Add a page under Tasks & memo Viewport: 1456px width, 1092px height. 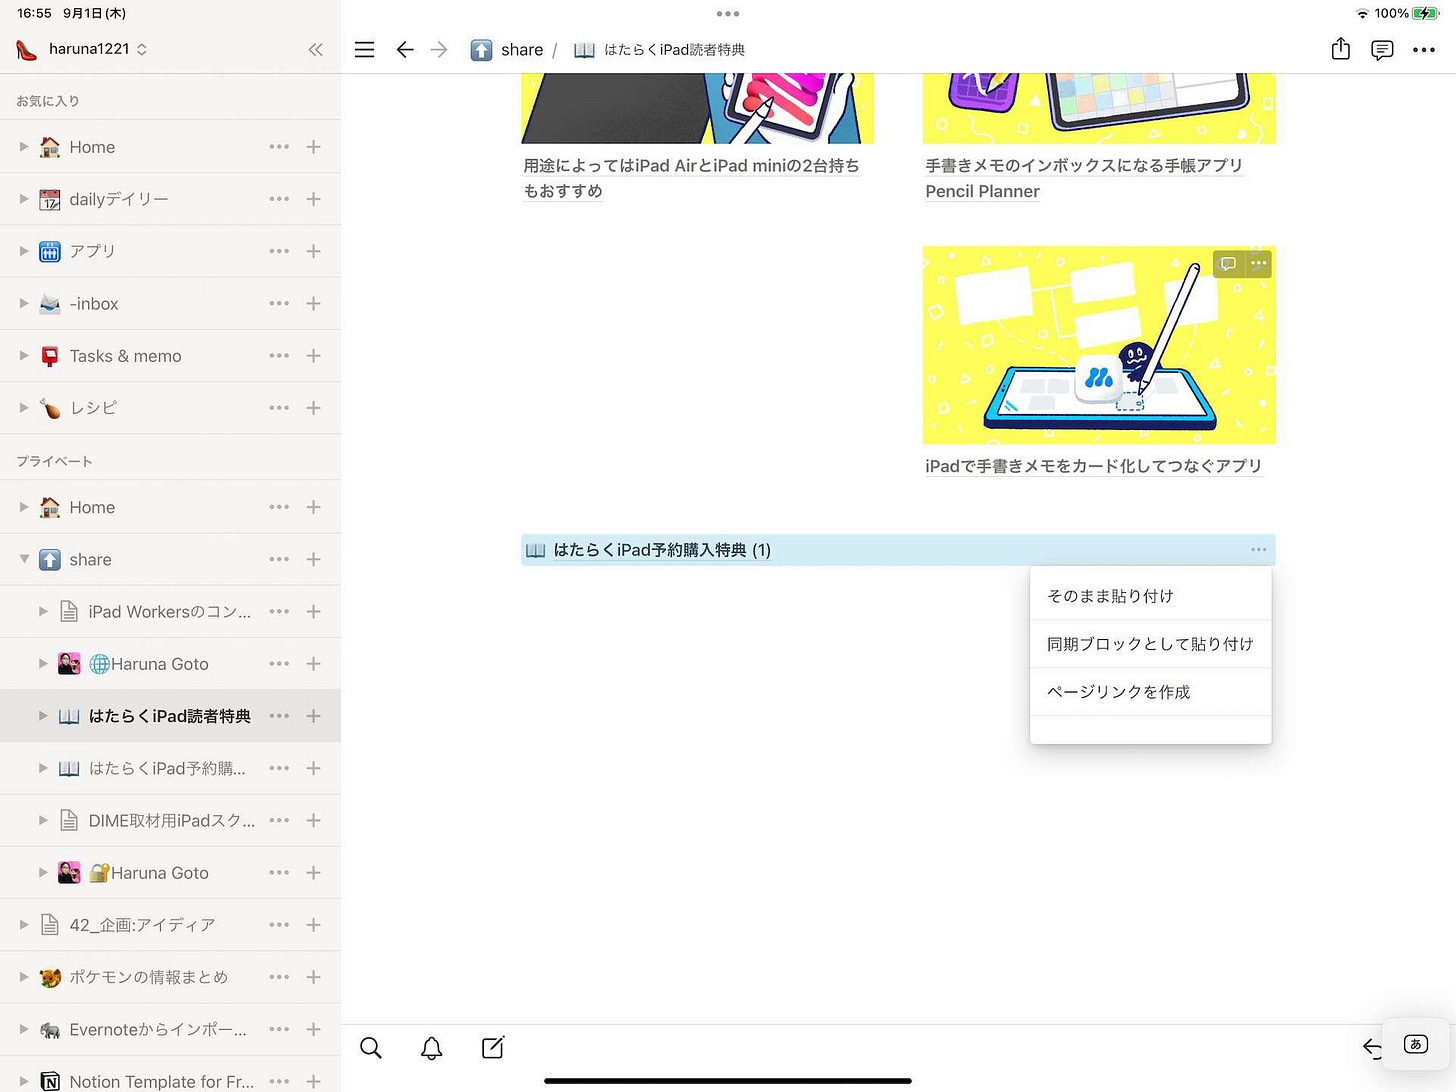(314, 356)
